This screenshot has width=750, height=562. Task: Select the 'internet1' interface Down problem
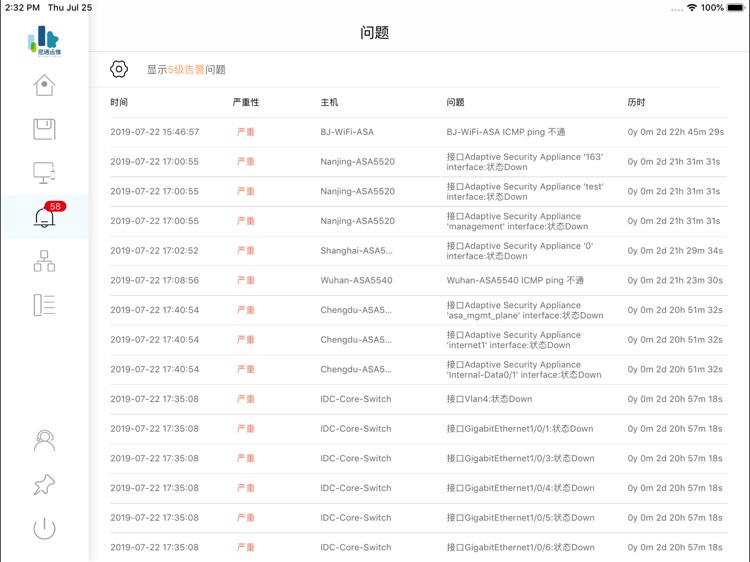pyautogui.click(x=513, y=340)
